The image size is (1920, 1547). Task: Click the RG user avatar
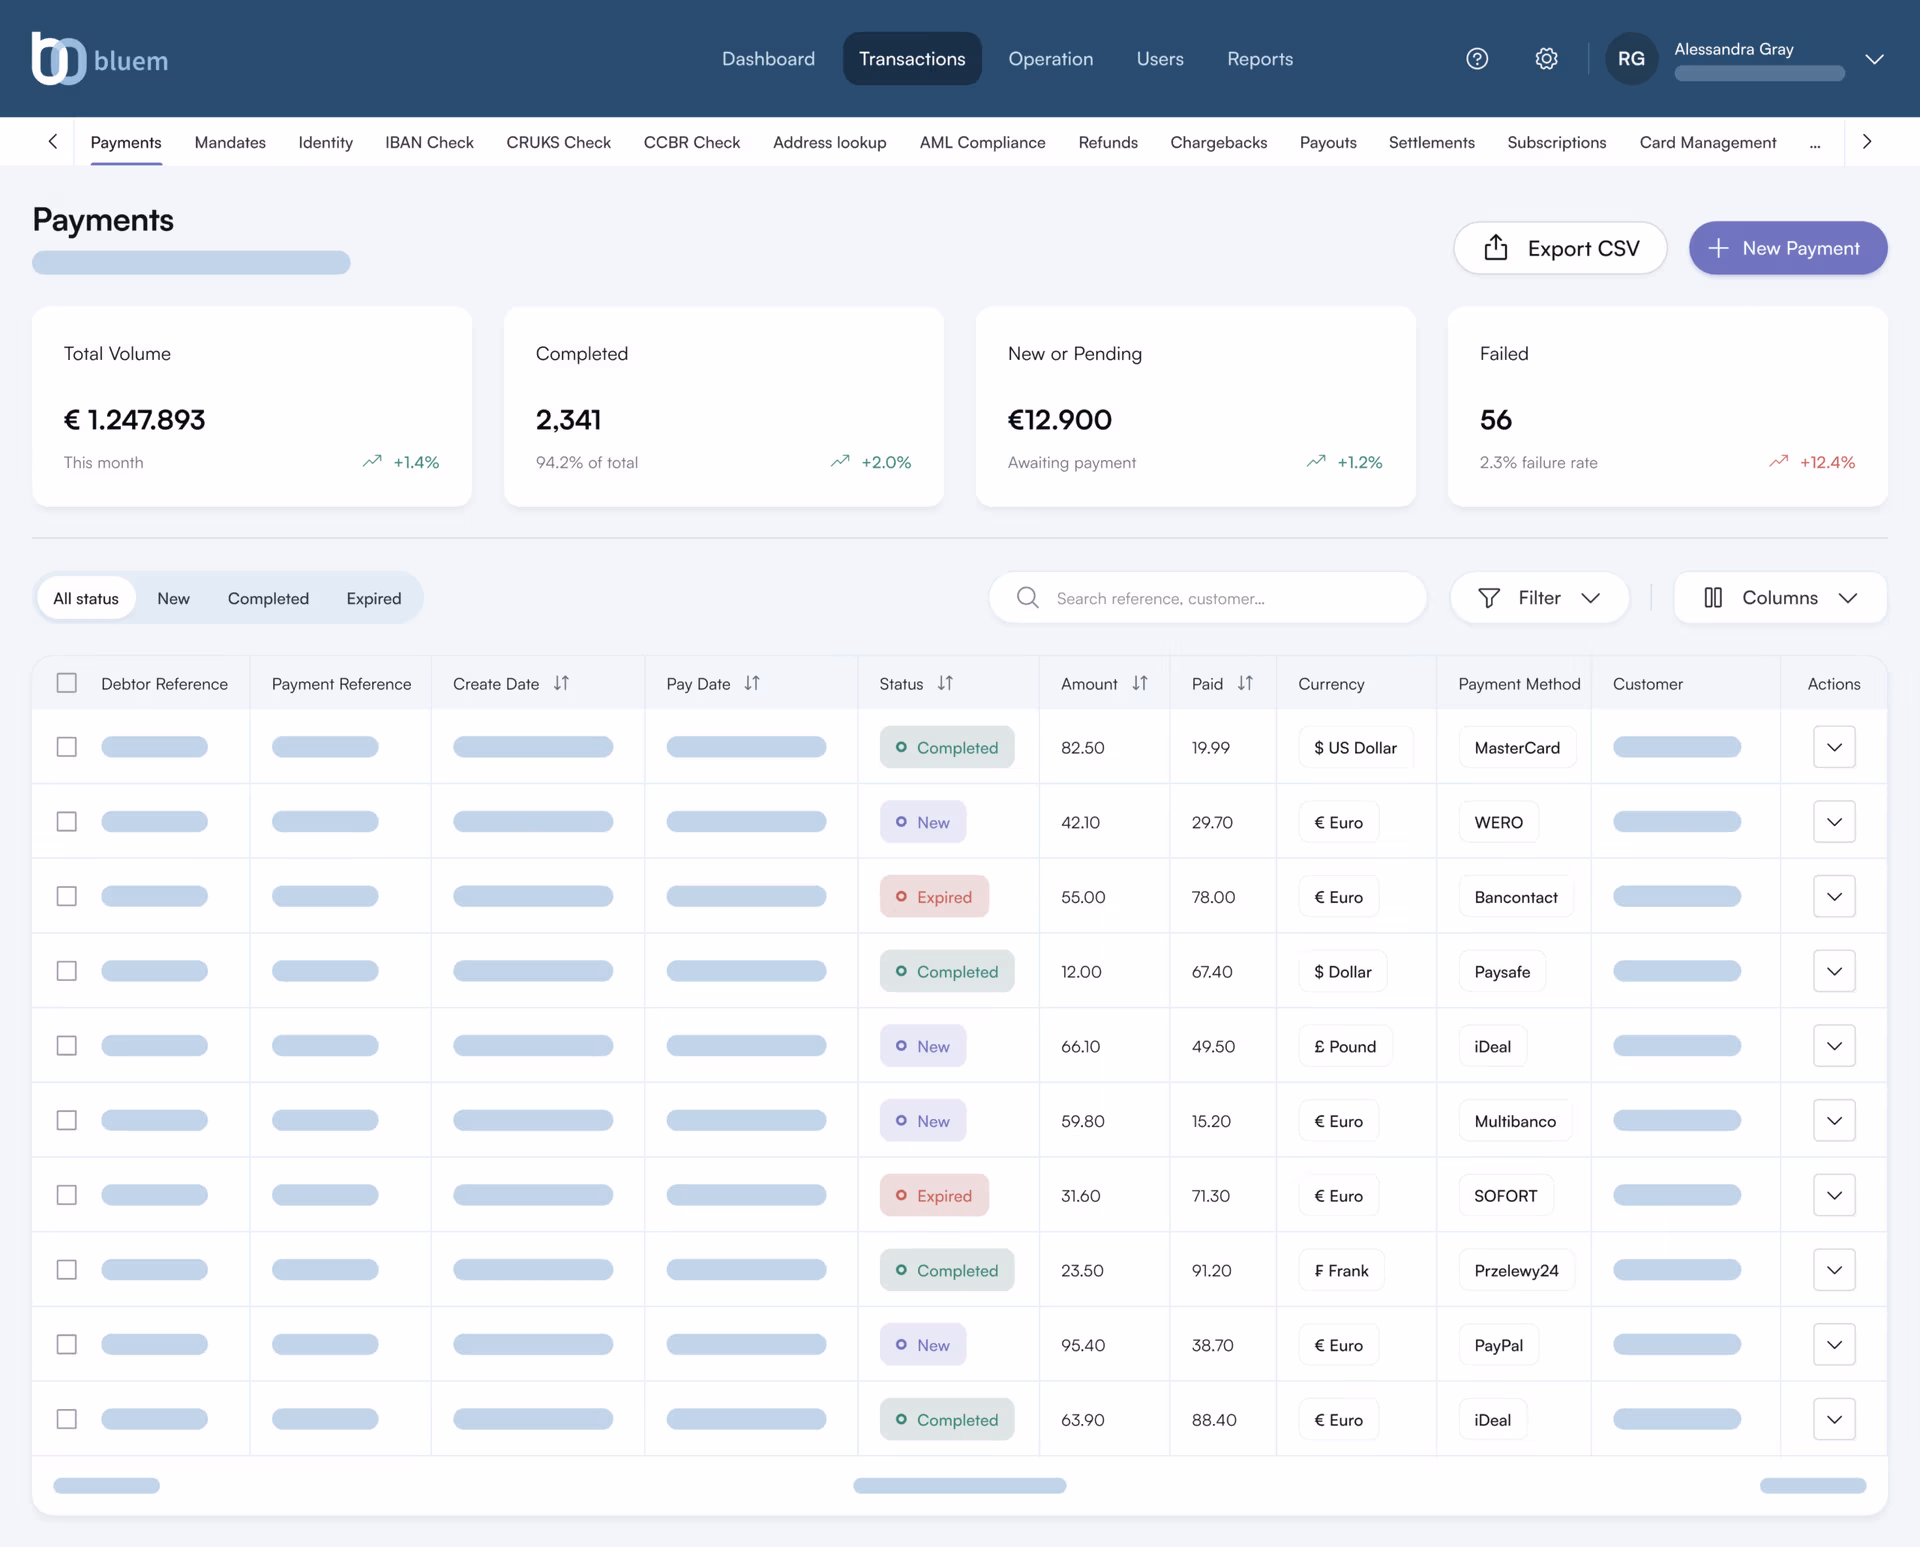click(x=1631, y=59)
